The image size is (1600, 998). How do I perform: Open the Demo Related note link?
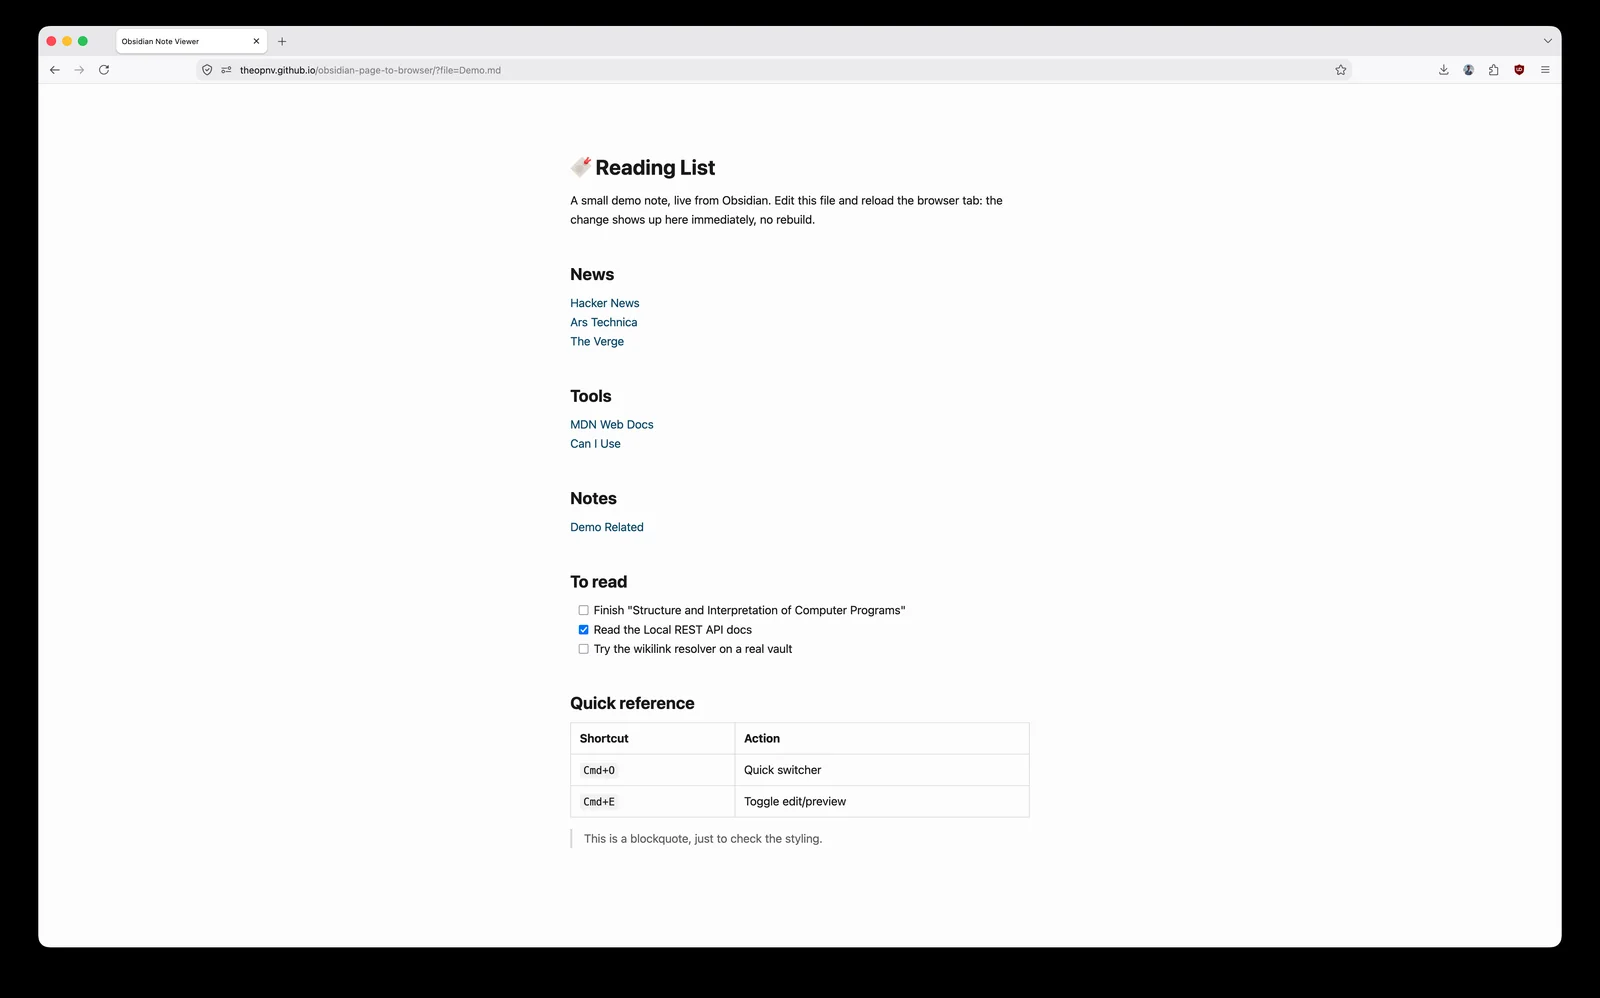point(607,527)
